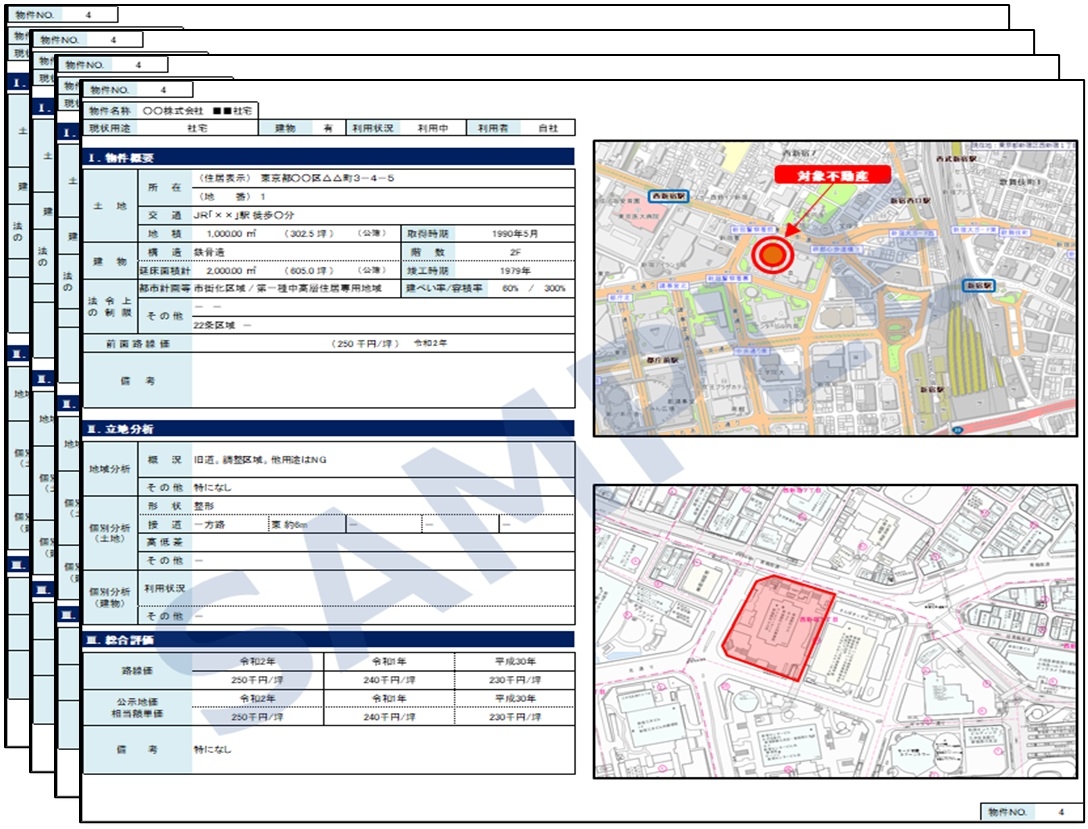Click the 取得時期 label
Screen dimensions: 1088x829
428,234
